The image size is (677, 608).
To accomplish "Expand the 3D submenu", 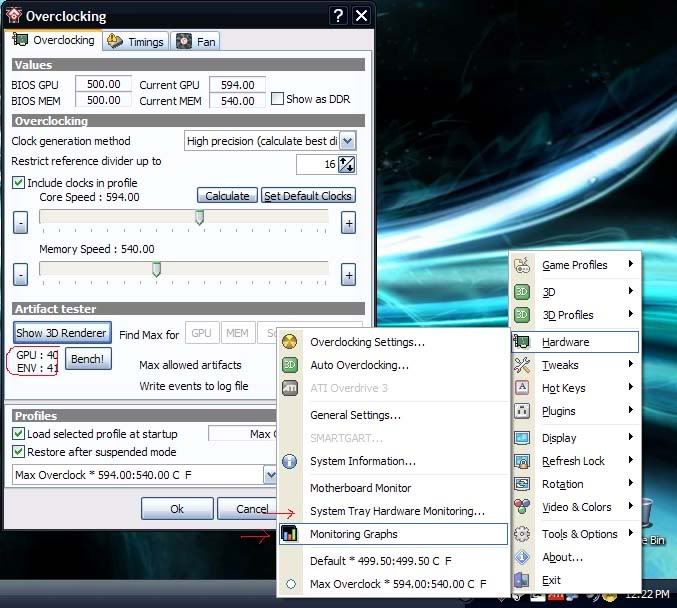I will [x=631, y=291].
